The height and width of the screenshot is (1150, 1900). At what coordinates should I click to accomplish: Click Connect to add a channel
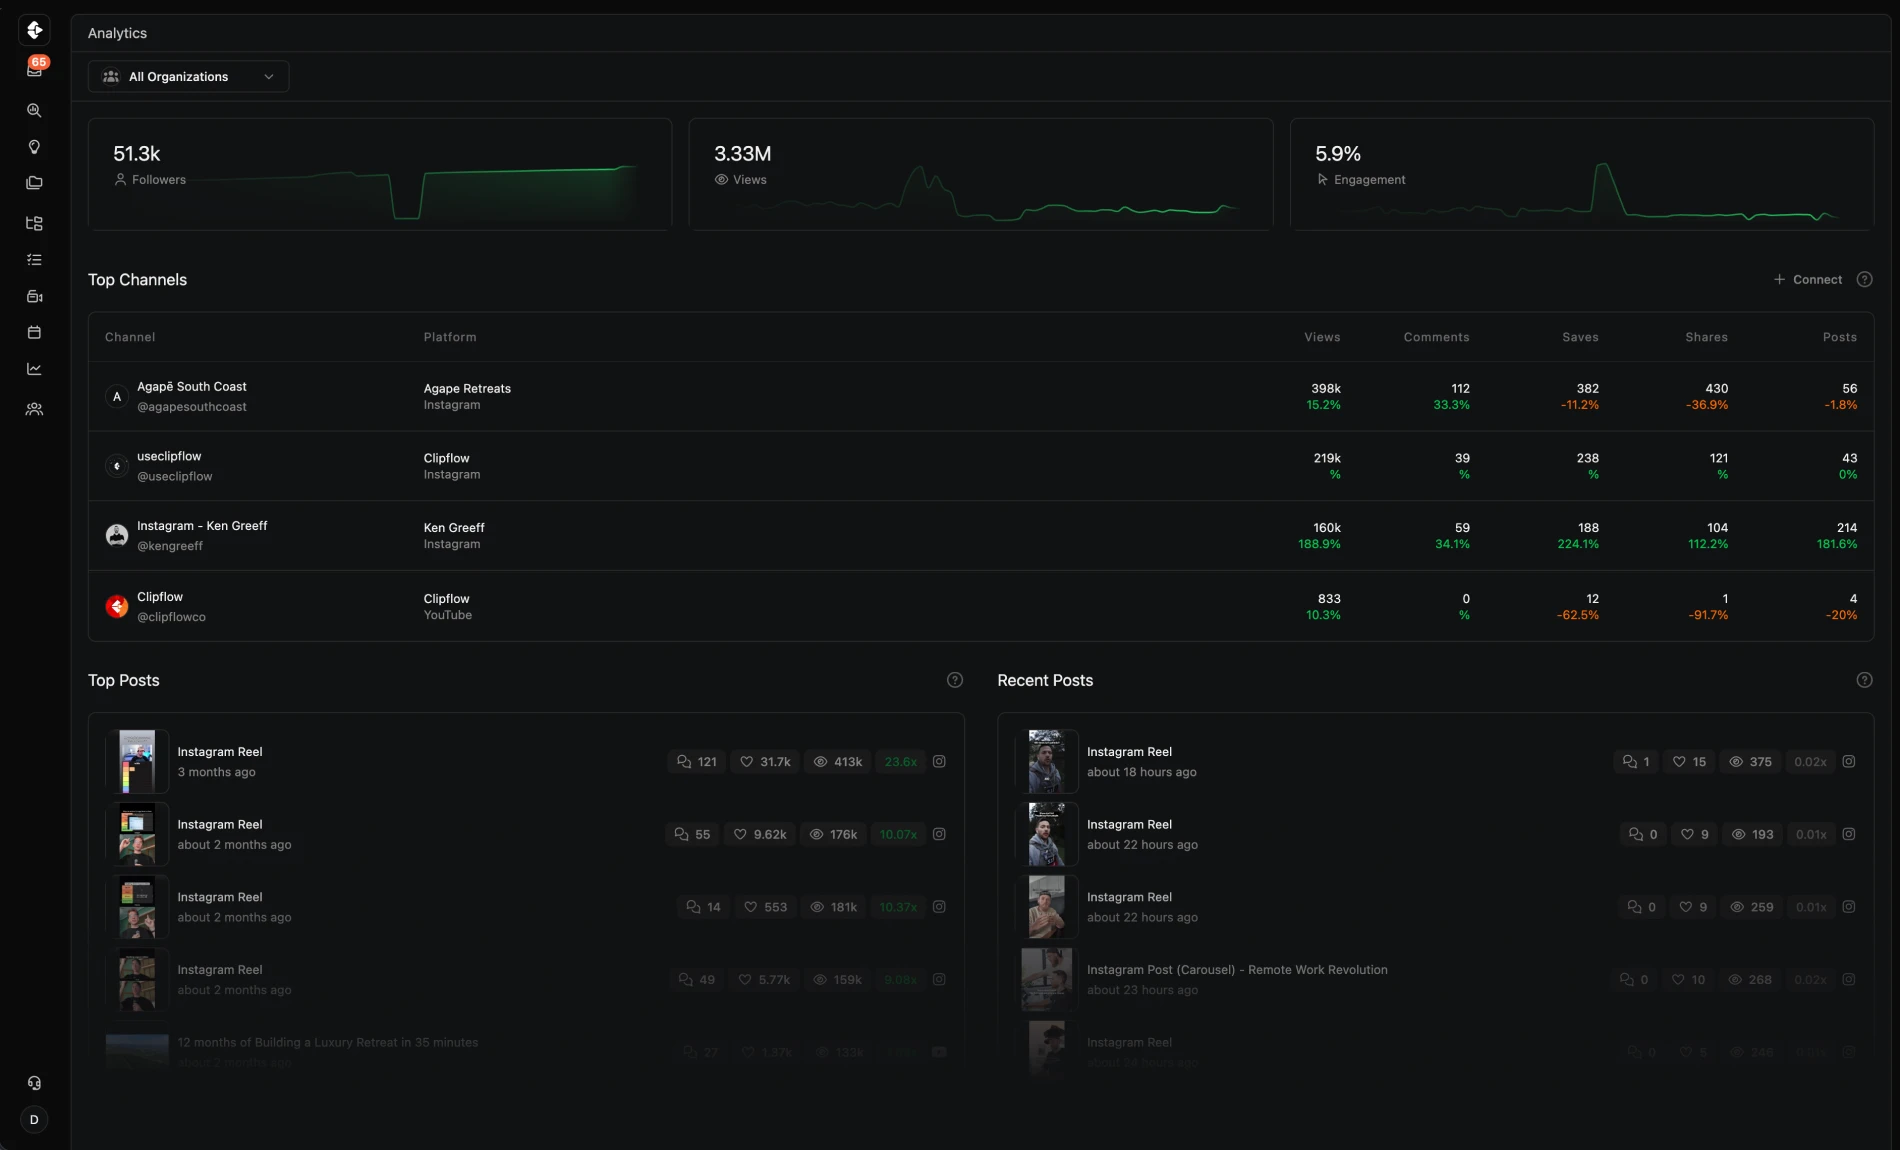pyautogui.click(x=1807, y=280)
